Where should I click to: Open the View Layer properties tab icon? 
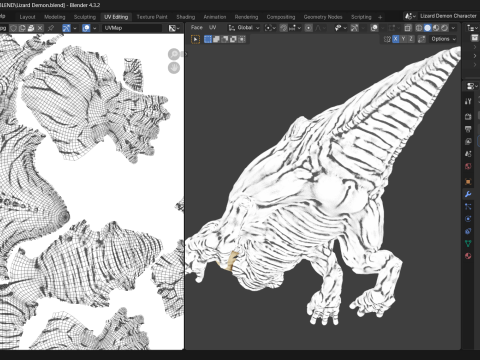point(468,141)
